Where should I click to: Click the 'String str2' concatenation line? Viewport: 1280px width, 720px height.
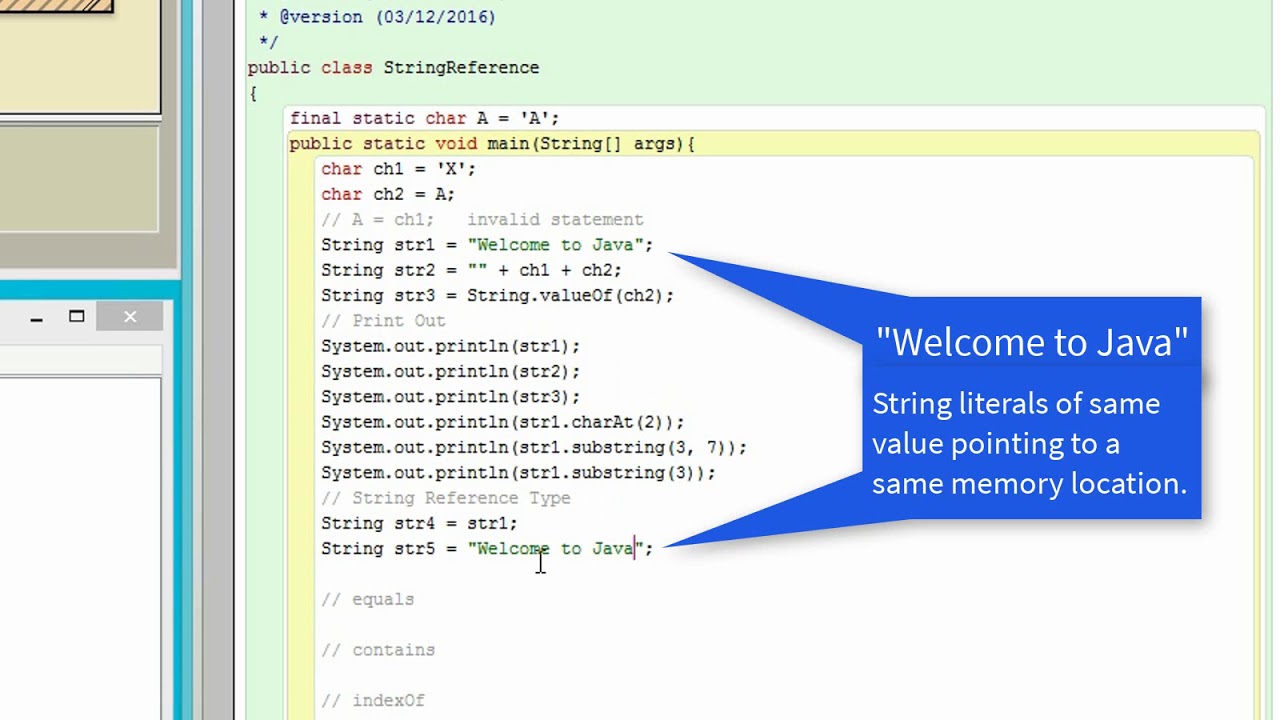click(x=471, y=271)
